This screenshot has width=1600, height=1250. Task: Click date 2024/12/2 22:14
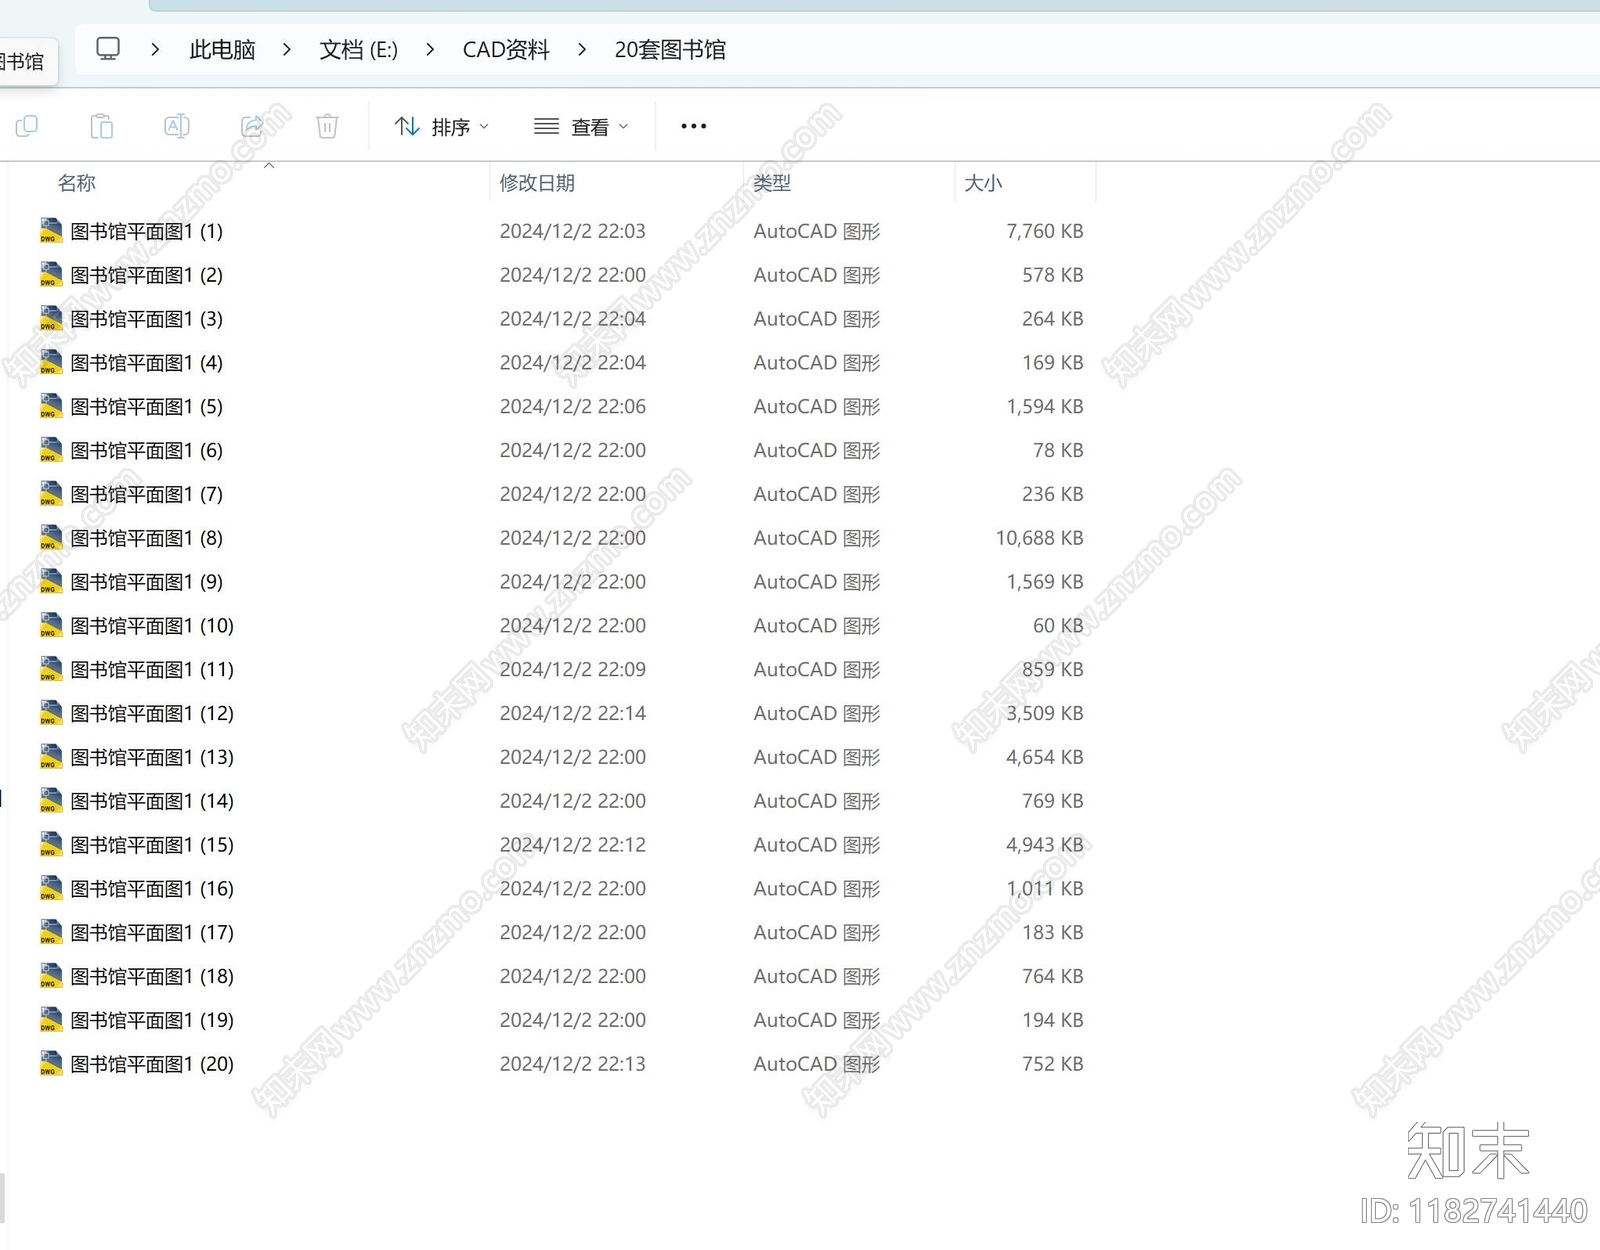(573, 713)
